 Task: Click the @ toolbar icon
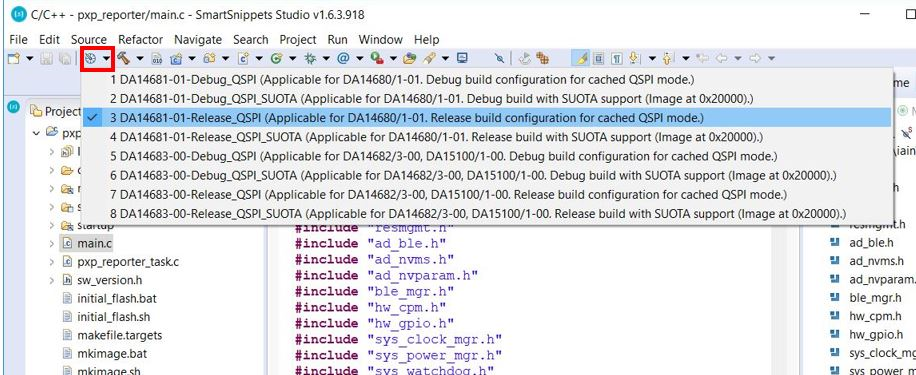point(343,58)
